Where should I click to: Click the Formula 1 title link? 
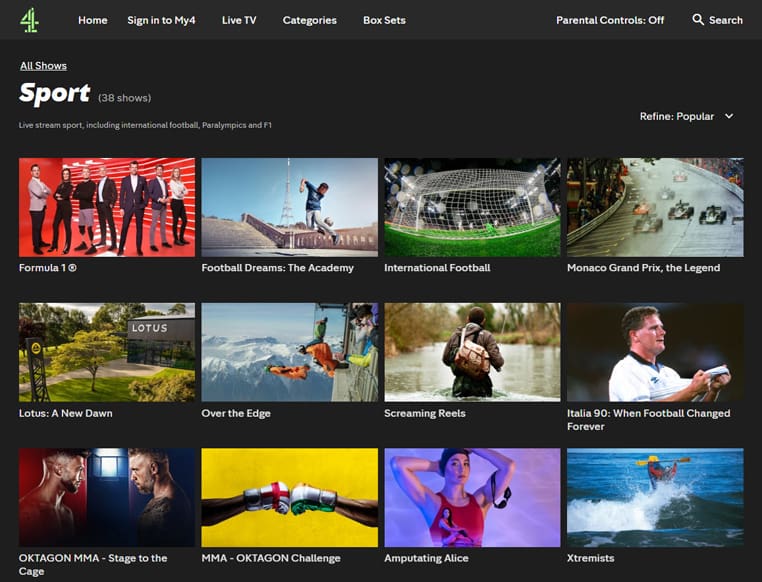[x=48, y=268]
